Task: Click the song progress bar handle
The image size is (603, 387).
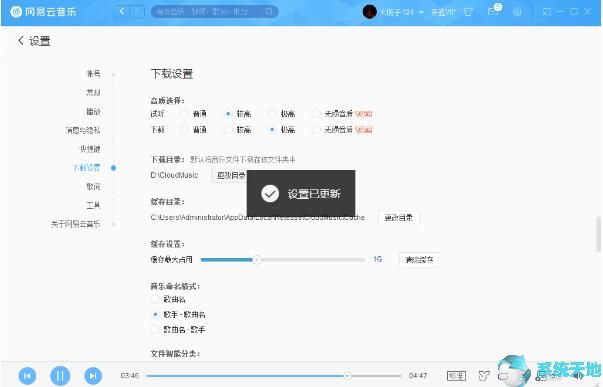Action: [x=347, y=375]
